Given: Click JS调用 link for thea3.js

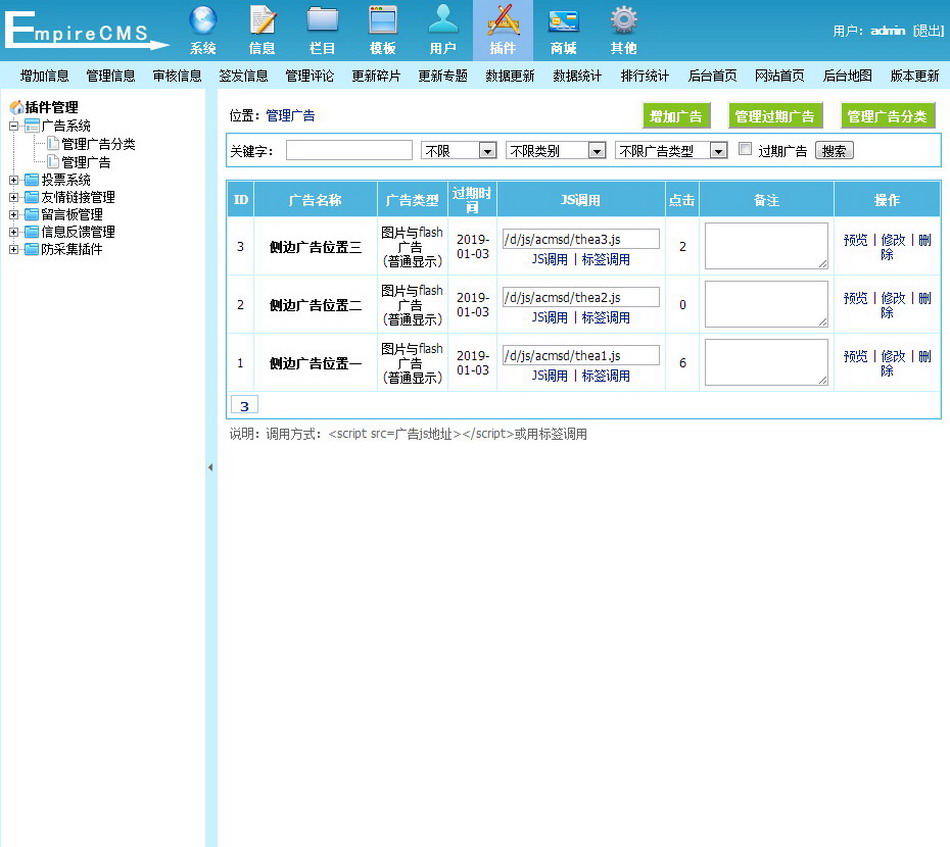Looking at the screenshot, I should [550, 259].
